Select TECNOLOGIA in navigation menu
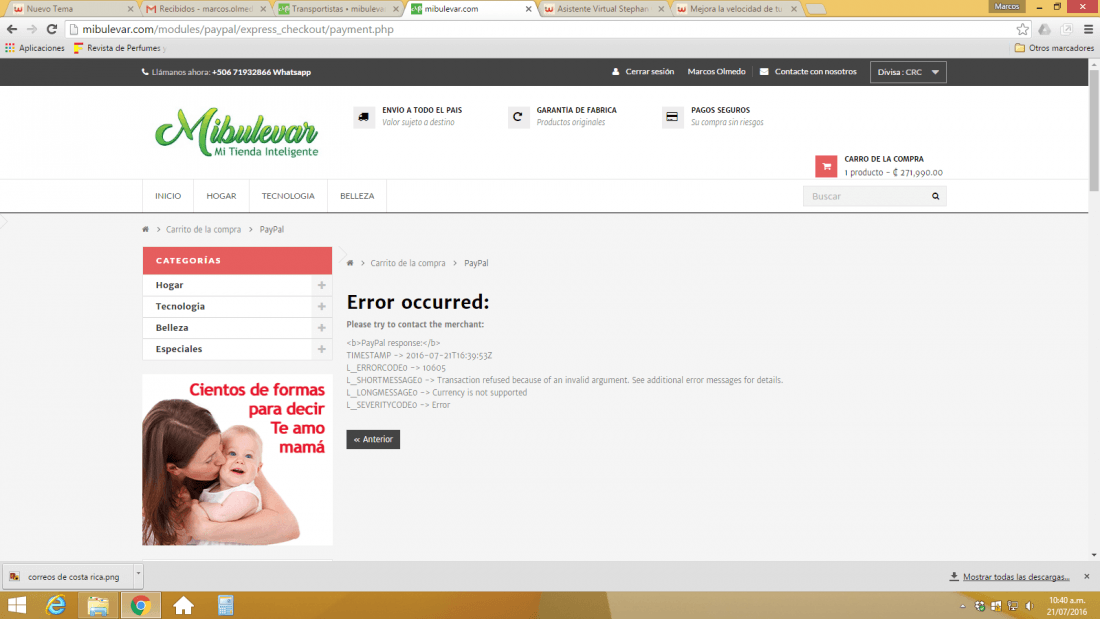 (288, 196)
